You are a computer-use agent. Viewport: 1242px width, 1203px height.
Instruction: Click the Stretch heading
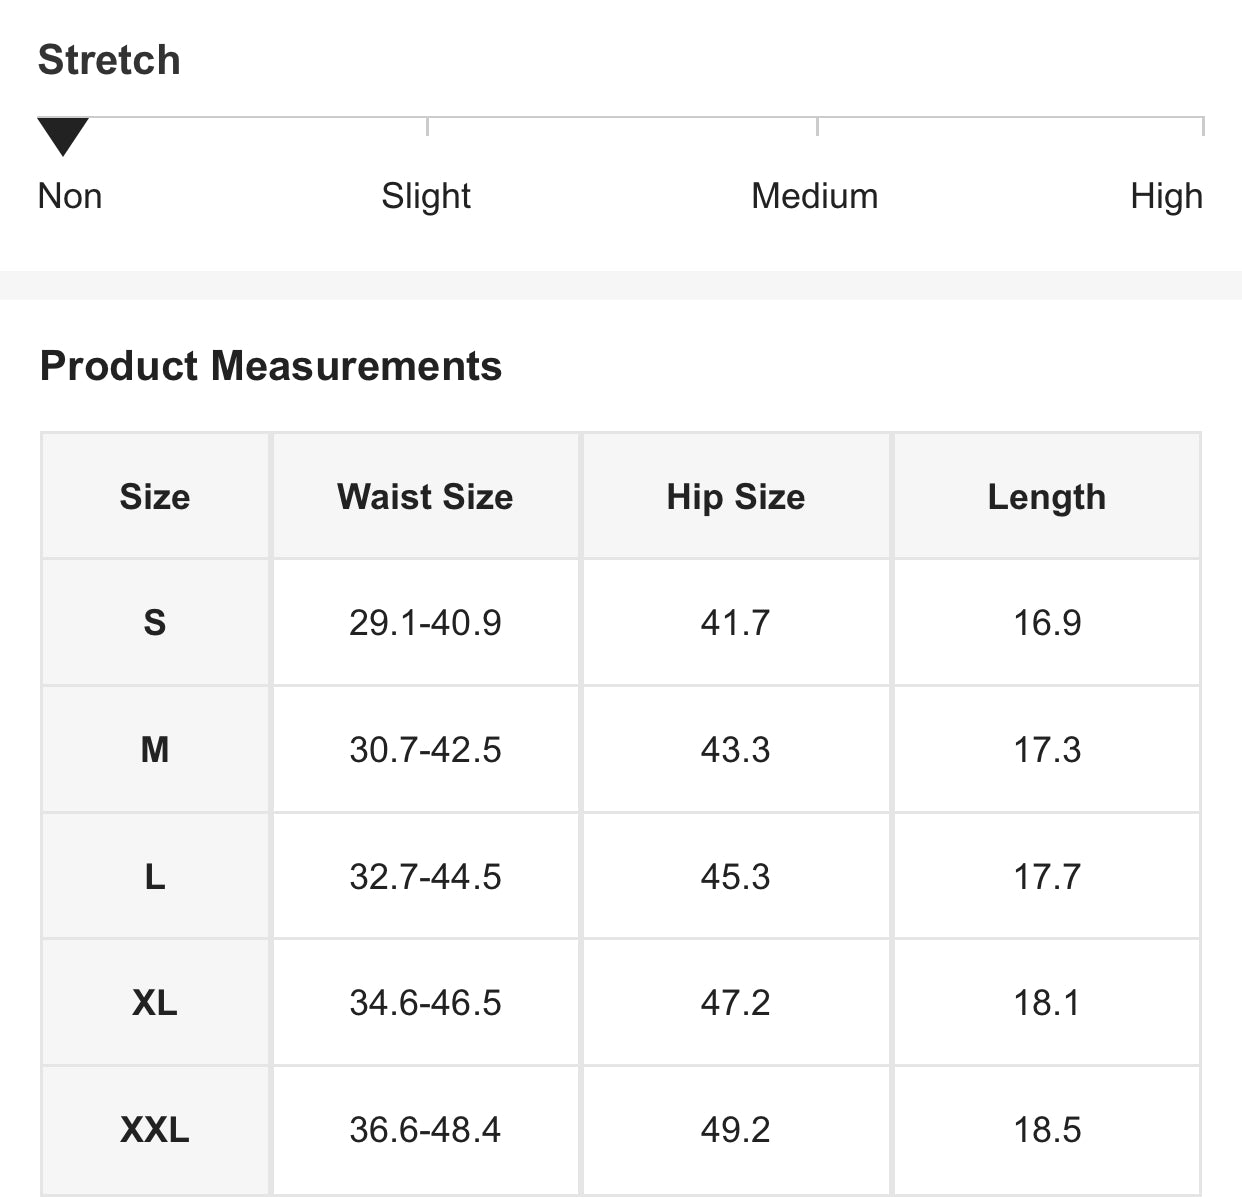coord(109,60)
